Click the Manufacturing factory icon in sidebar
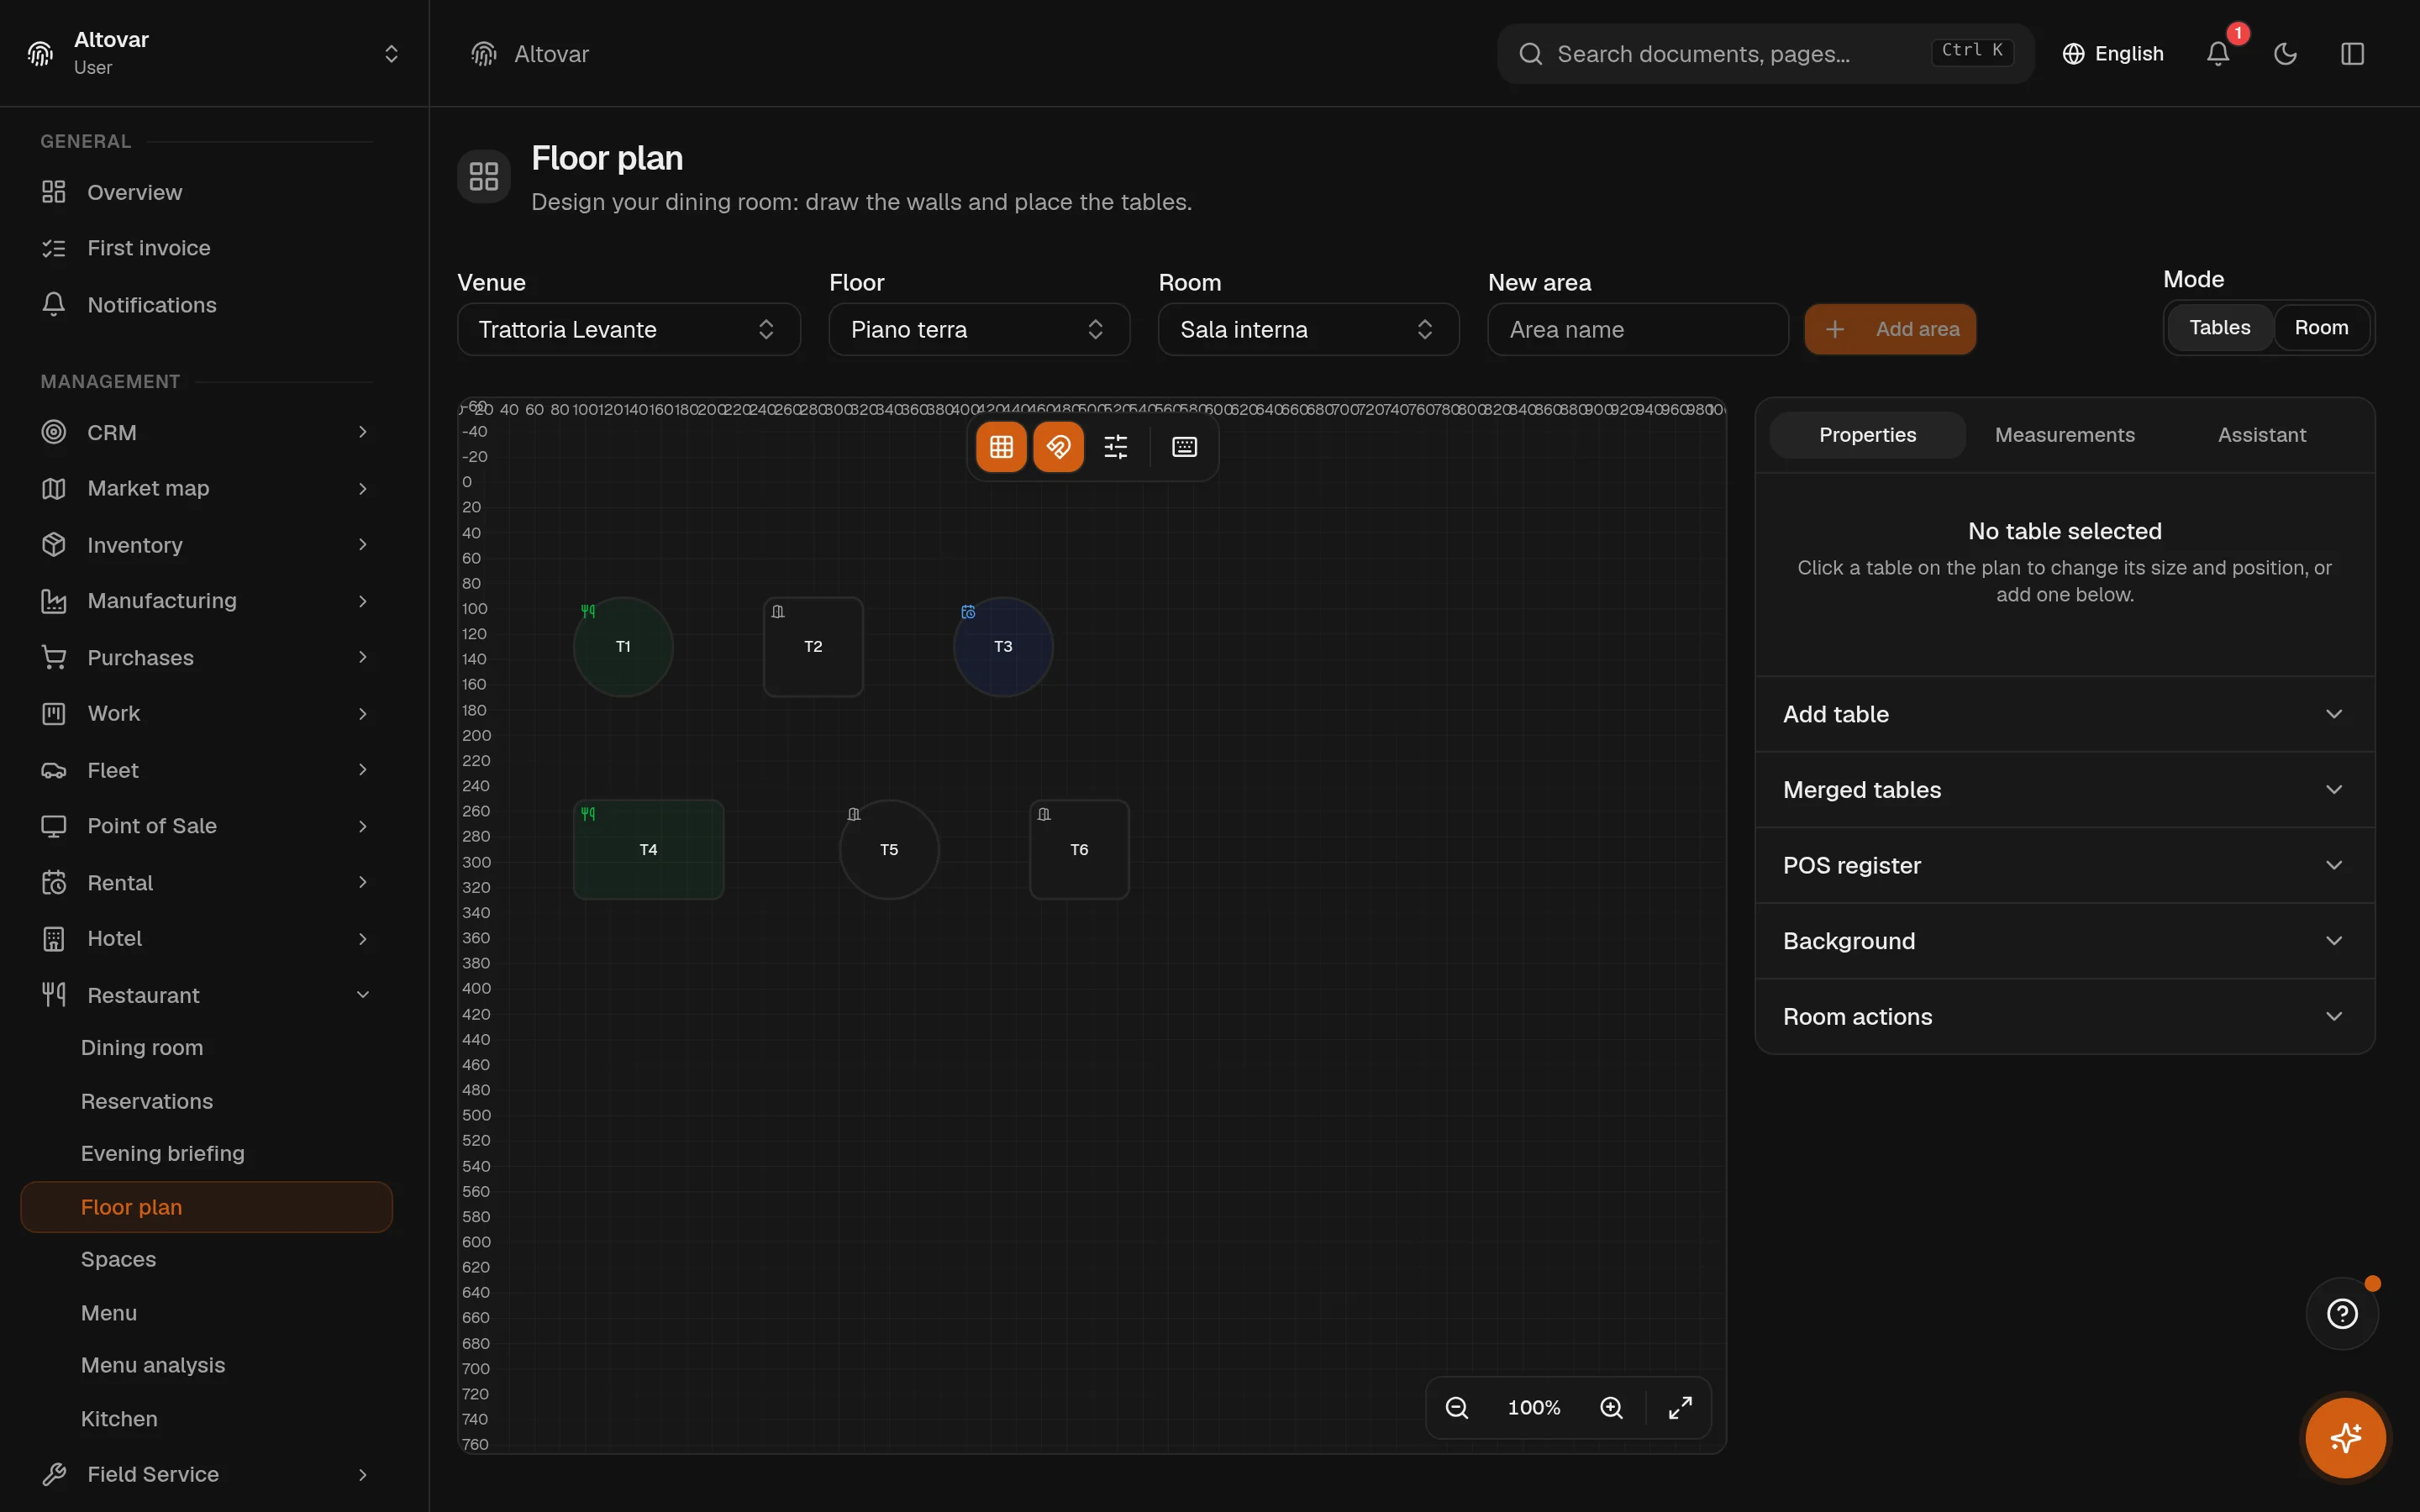The image size is (2420, 1512). point(54,601)
